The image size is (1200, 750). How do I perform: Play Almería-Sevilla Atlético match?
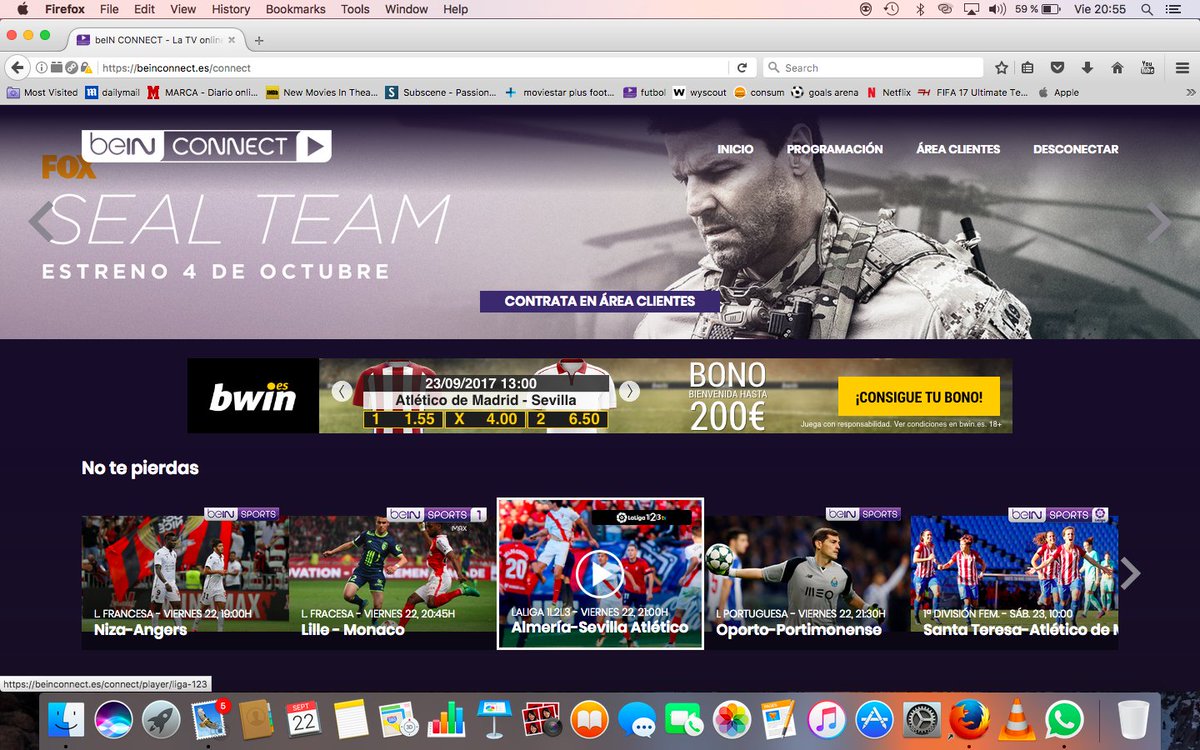(600, 573)
